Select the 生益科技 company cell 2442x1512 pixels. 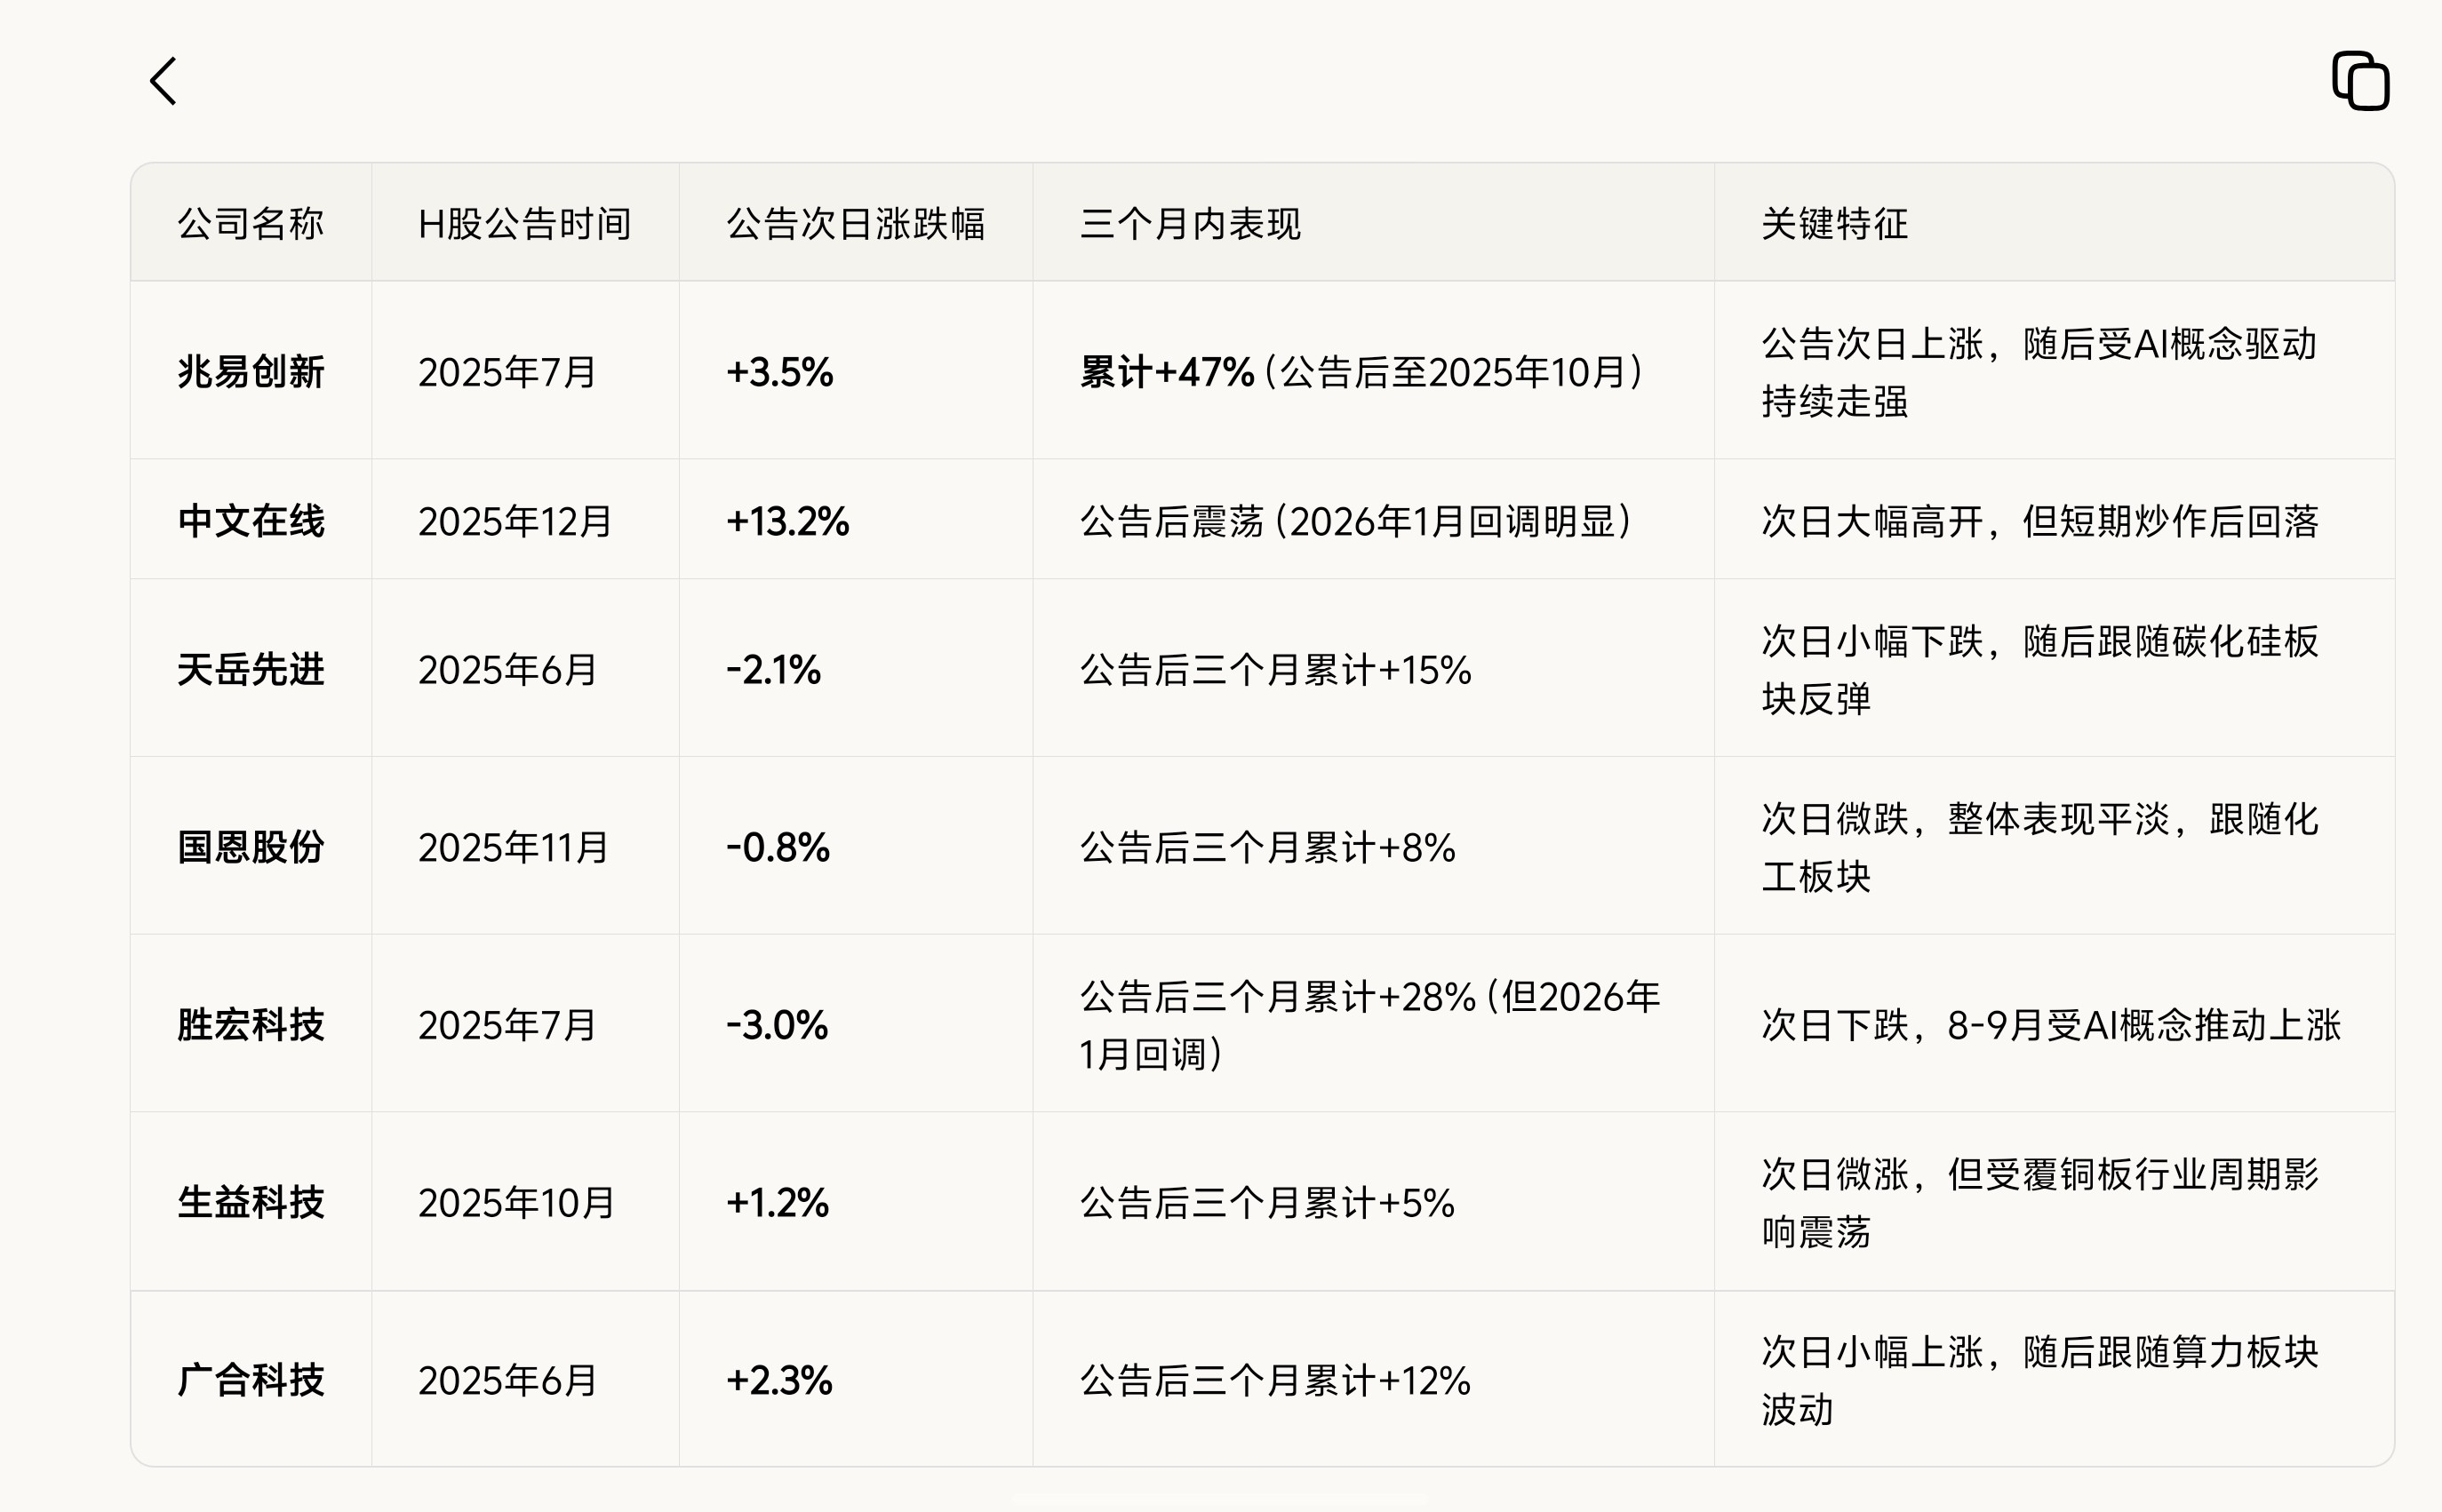(x=251, y=1202)
